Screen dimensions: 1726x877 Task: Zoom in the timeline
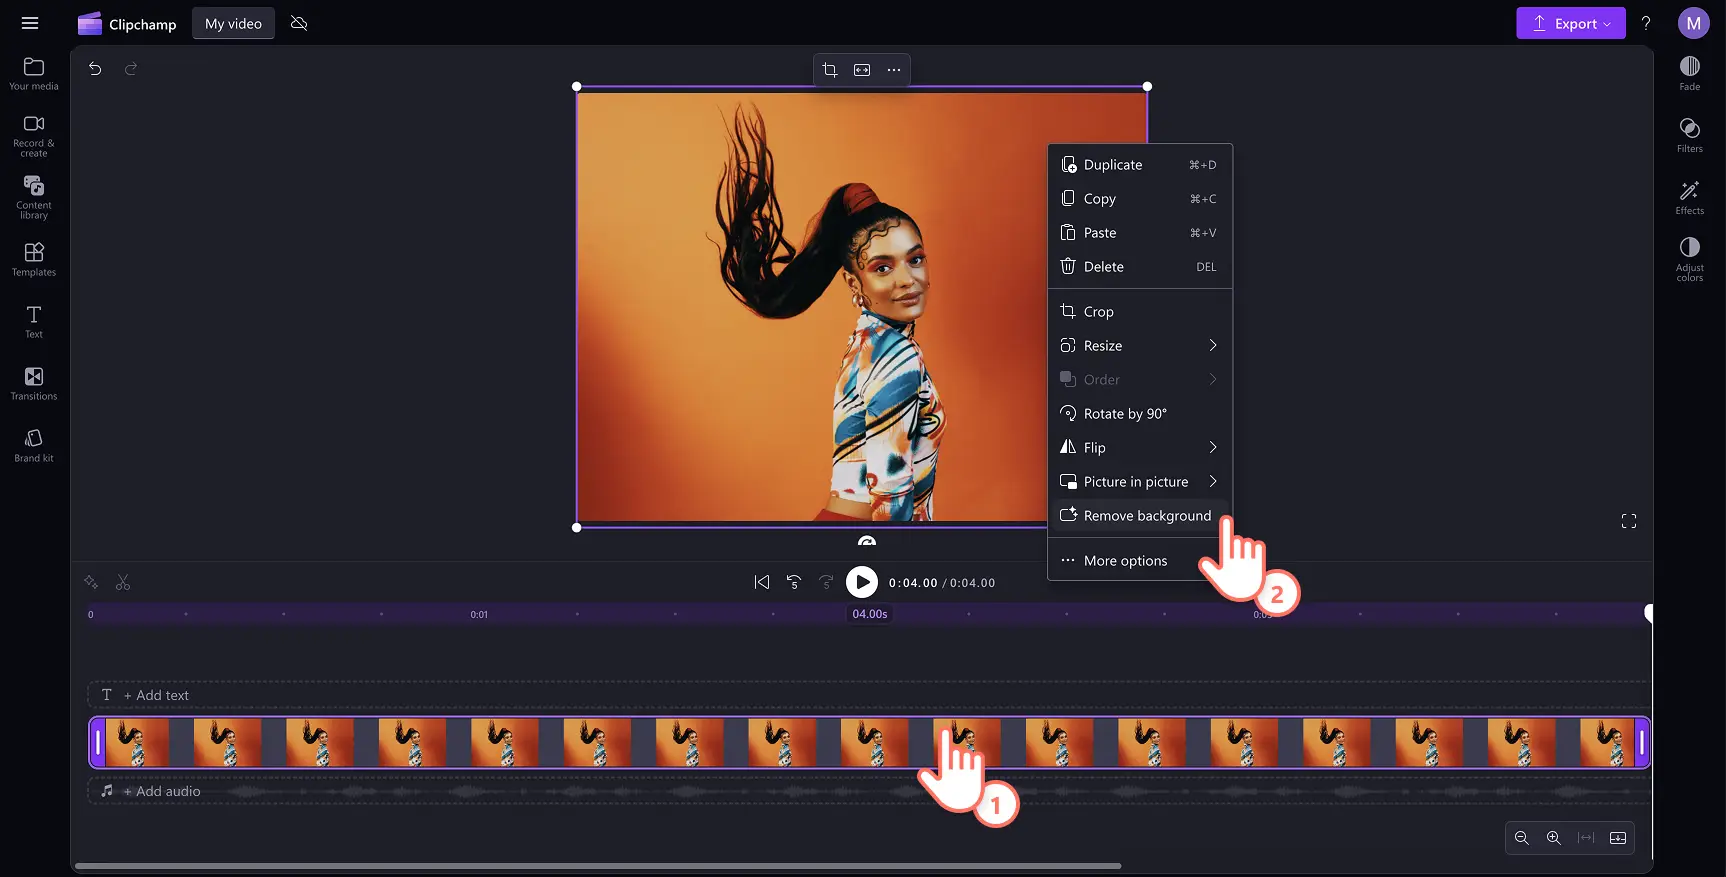[1554, 838]
